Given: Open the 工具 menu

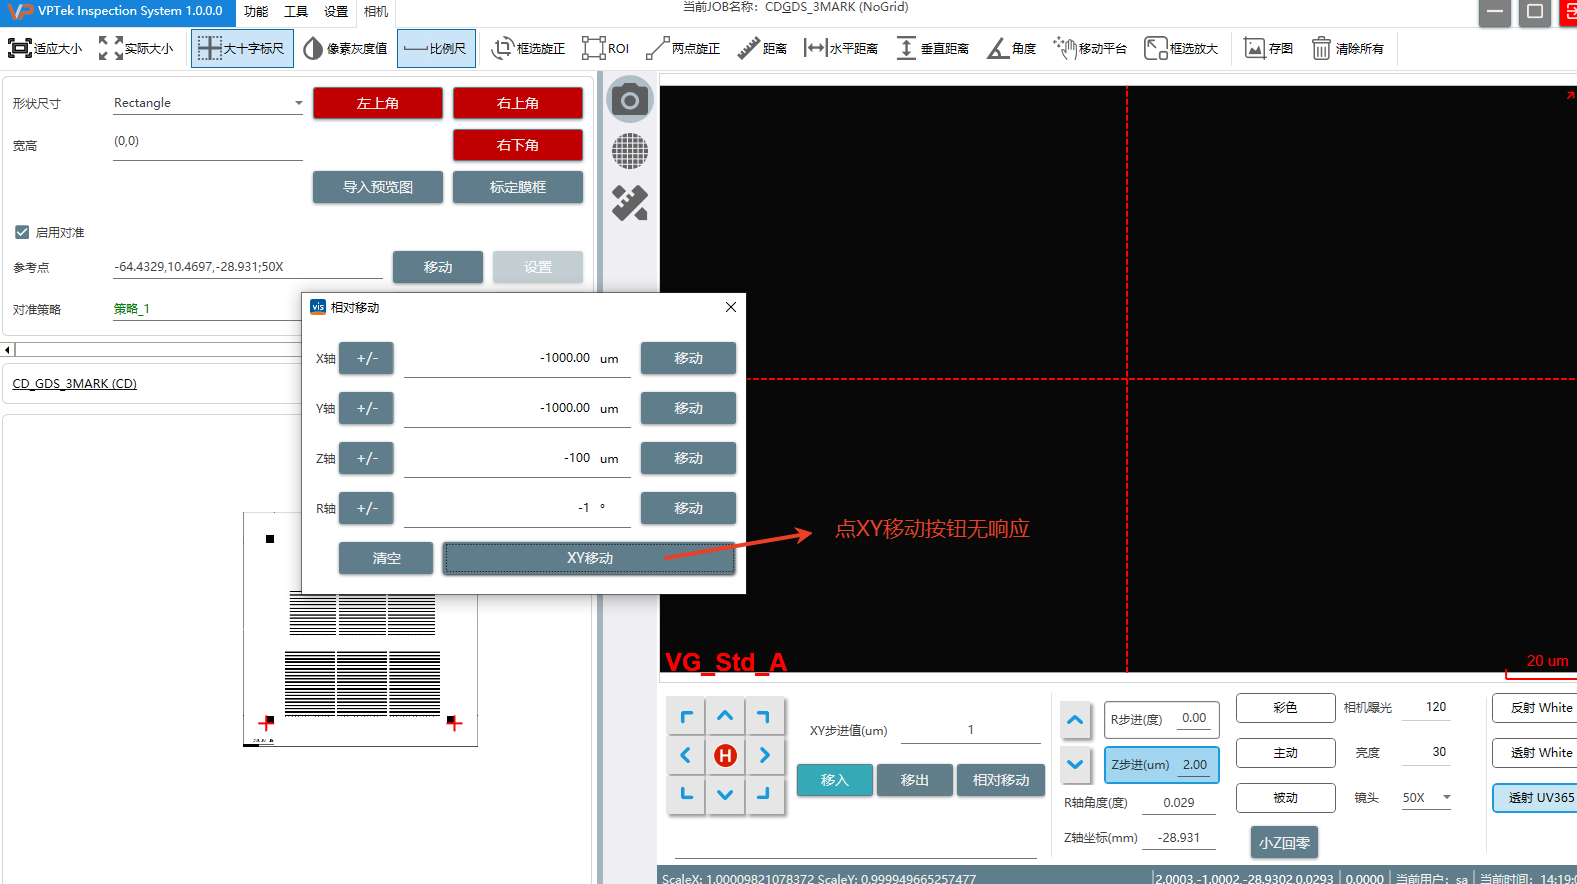Looking at the screenshot, I should coord(296,12).
